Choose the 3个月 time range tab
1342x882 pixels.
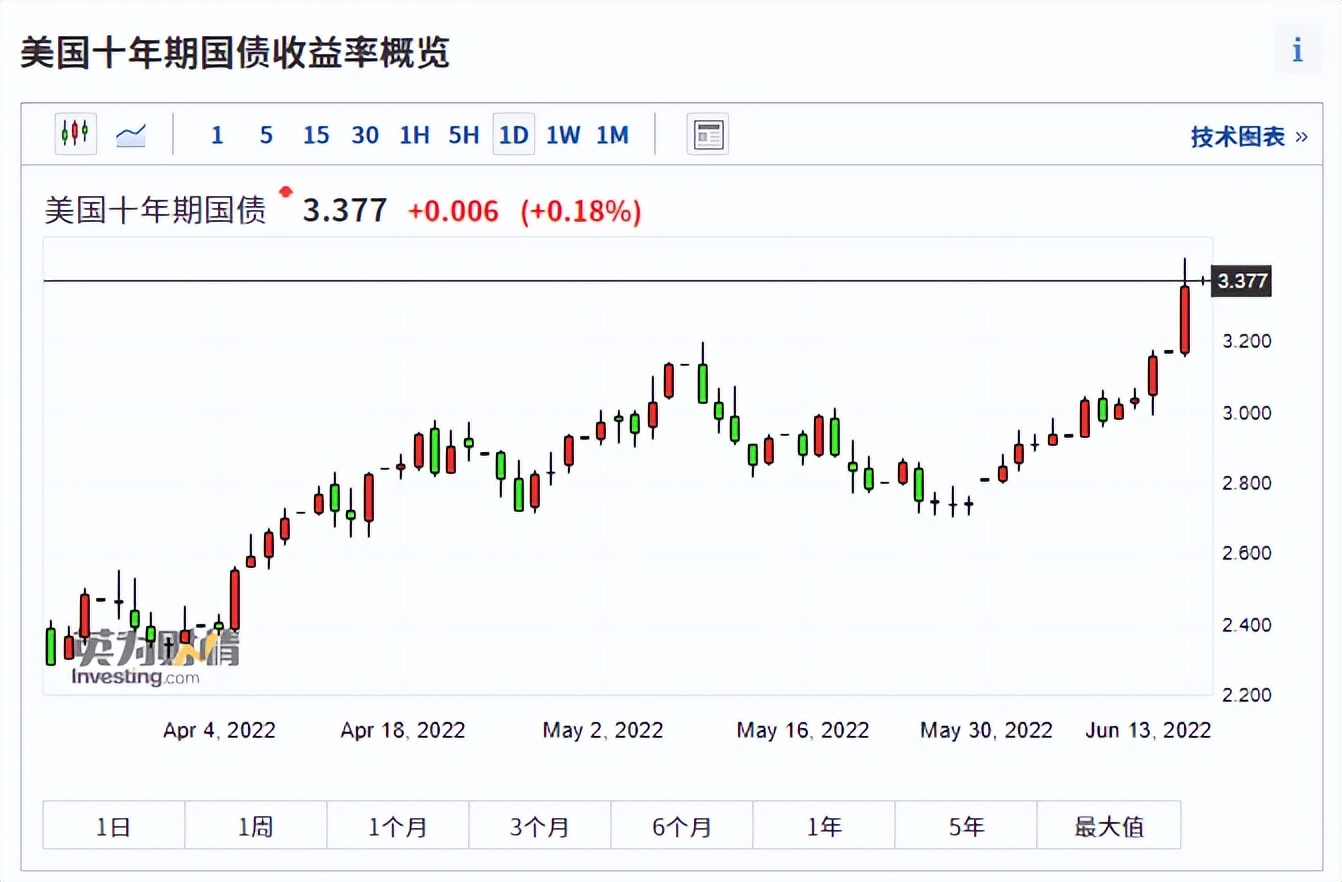click(540, 826)
